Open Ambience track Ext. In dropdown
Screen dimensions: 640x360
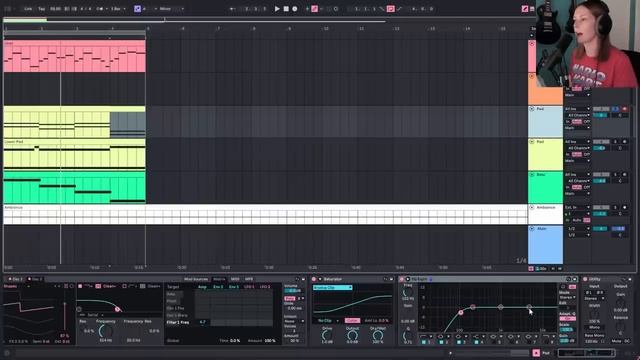577,207
